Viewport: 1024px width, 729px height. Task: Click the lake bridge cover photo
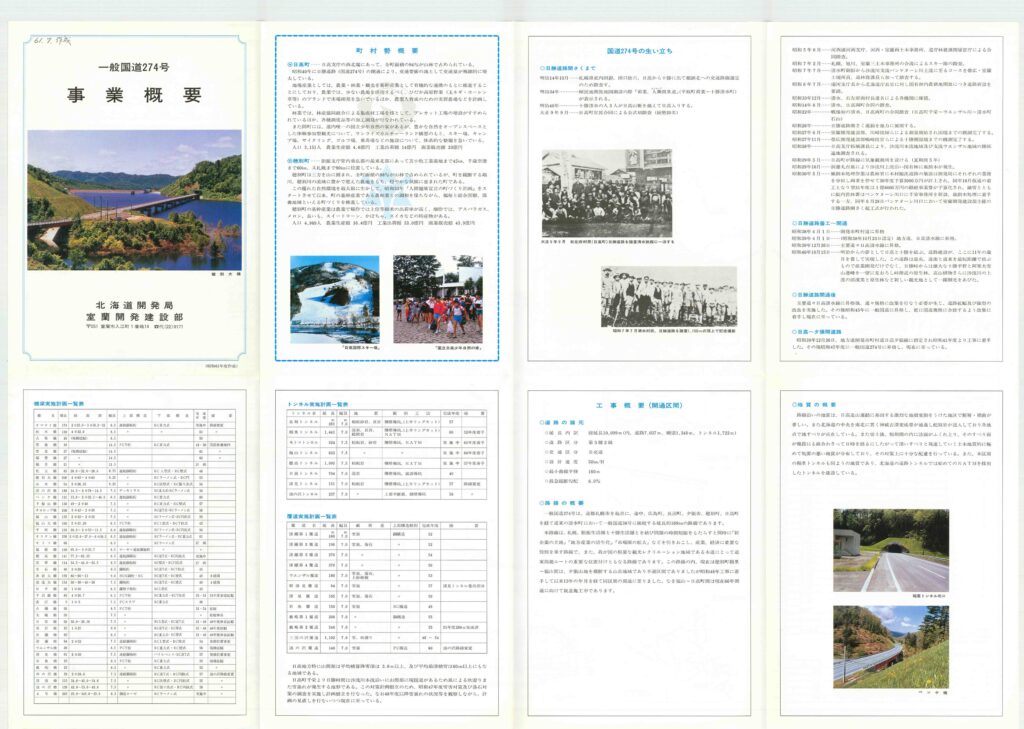[x=133, y=200]
